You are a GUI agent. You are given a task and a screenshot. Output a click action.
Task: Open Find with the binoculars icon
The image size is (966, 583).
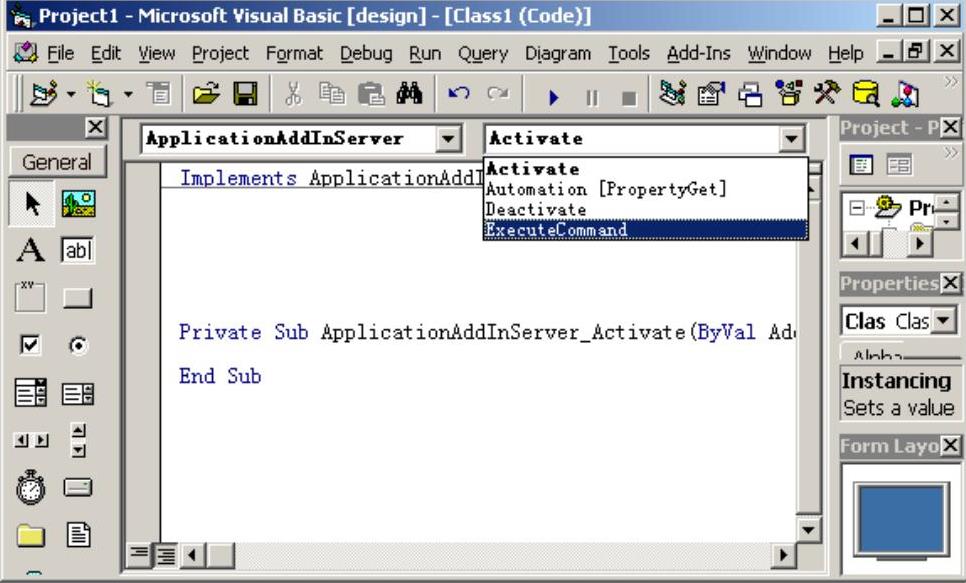pos(409,94)
